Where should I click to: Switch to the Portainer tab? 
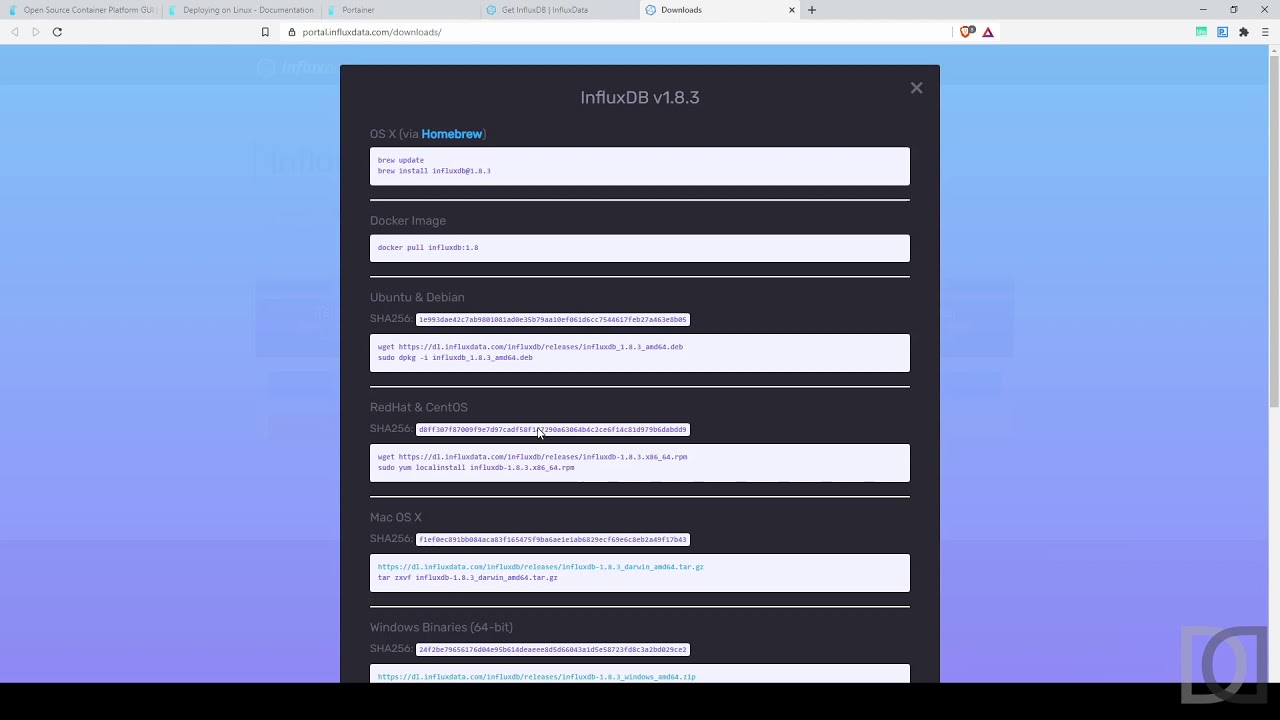pos(400,10)
